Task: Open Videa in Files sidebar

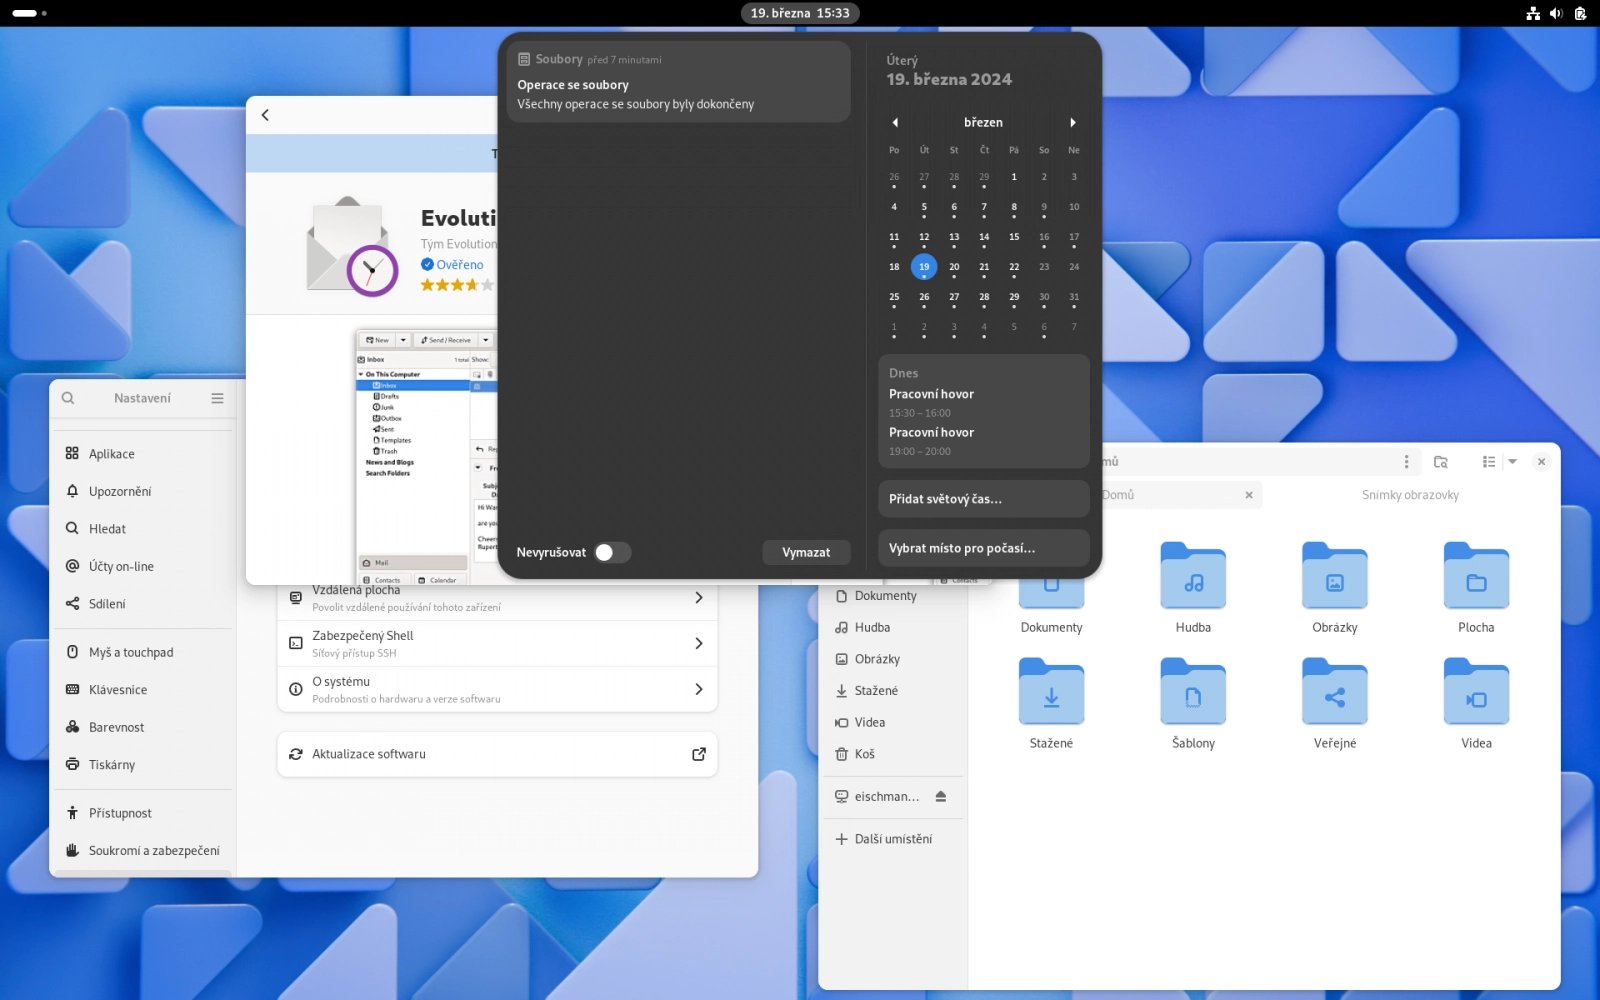Action: click(893, 722)
